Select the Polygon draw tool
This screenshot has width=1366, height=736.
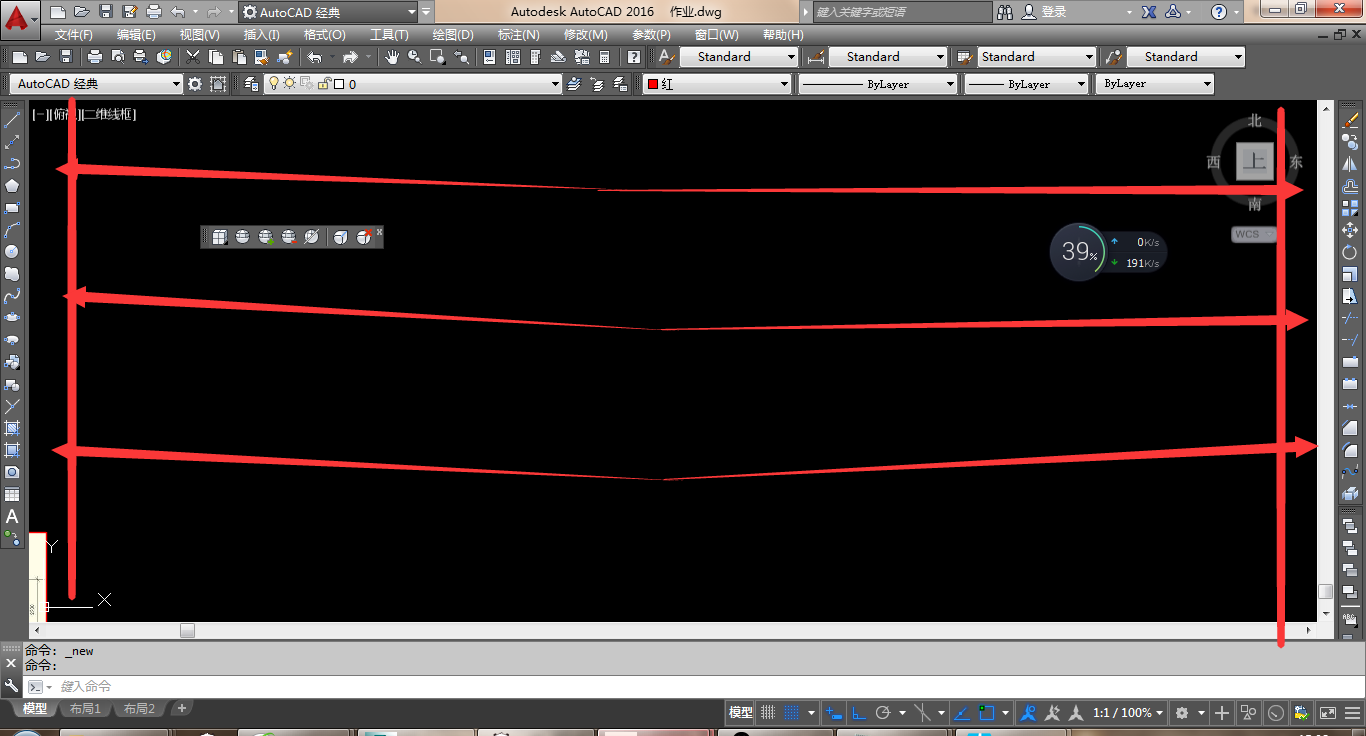click(12, 186)
